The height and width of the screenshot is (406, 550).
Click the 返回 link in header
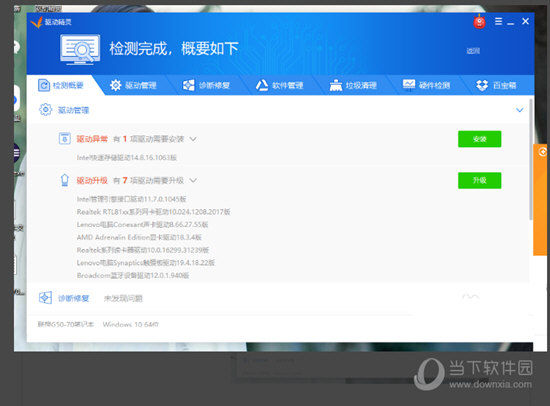pyautogui.click(x=473, y=51)
